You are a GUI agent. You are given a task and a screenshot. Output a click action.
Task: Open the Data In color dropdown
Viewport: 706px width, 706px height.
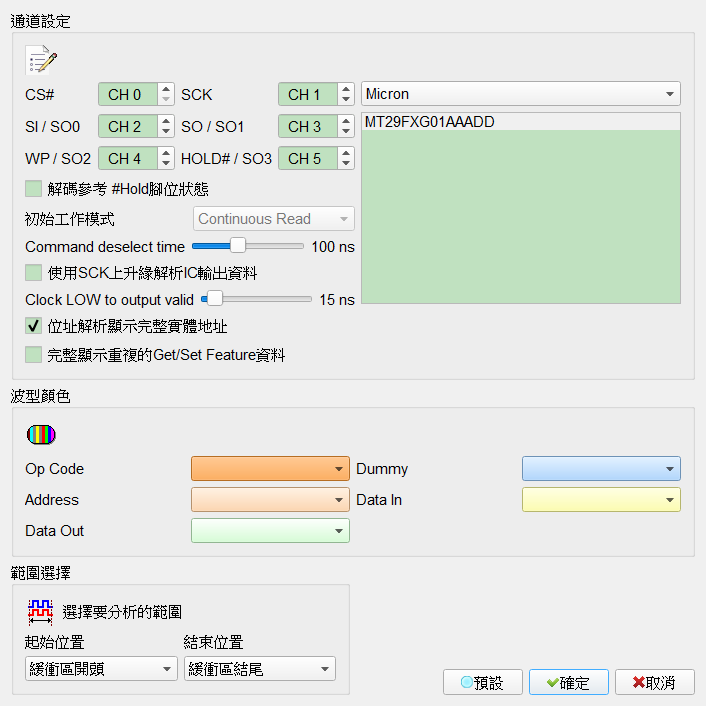click(x=601, y=500)
